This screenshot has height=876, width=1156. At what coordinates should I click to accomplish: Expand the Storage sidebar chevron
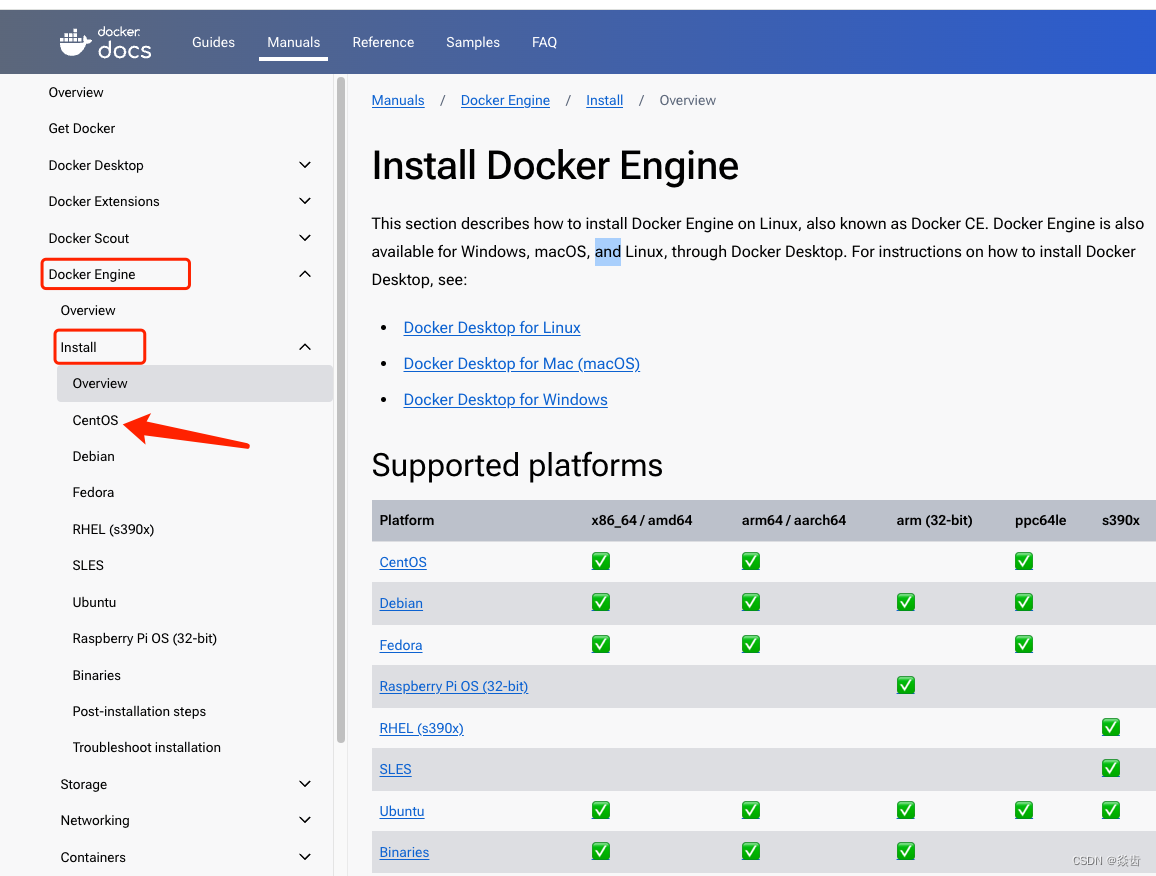pyautogui.click(x=304, y=784)
